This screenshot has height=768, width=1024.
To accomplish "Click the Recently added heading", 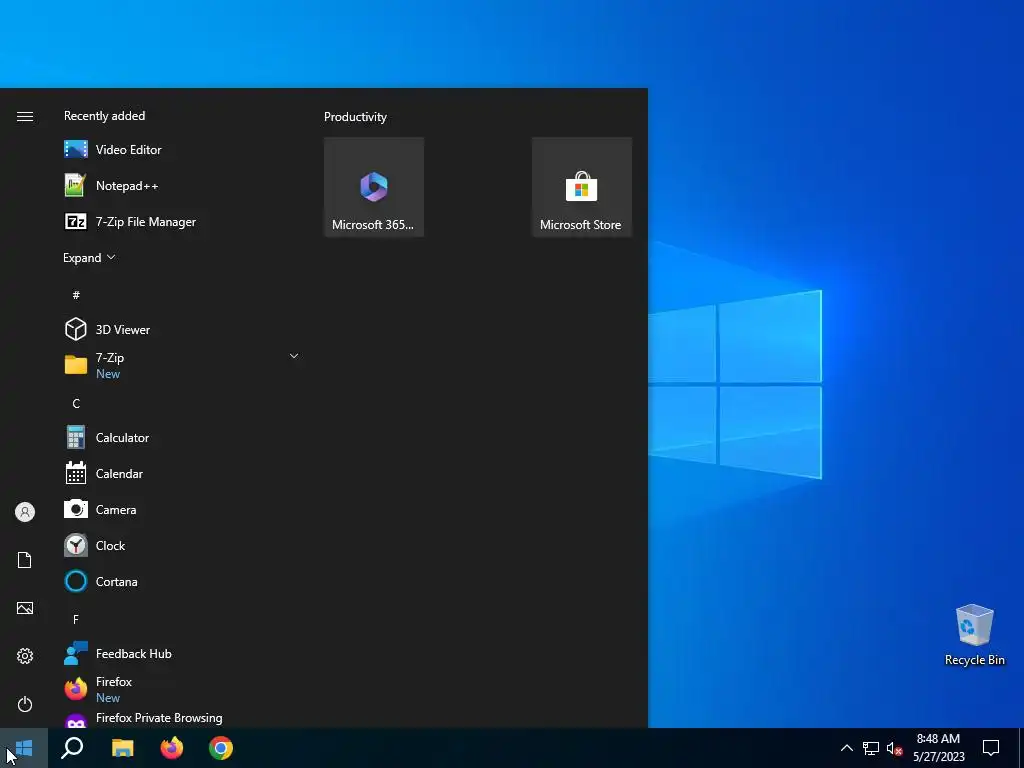I will 104,116.
